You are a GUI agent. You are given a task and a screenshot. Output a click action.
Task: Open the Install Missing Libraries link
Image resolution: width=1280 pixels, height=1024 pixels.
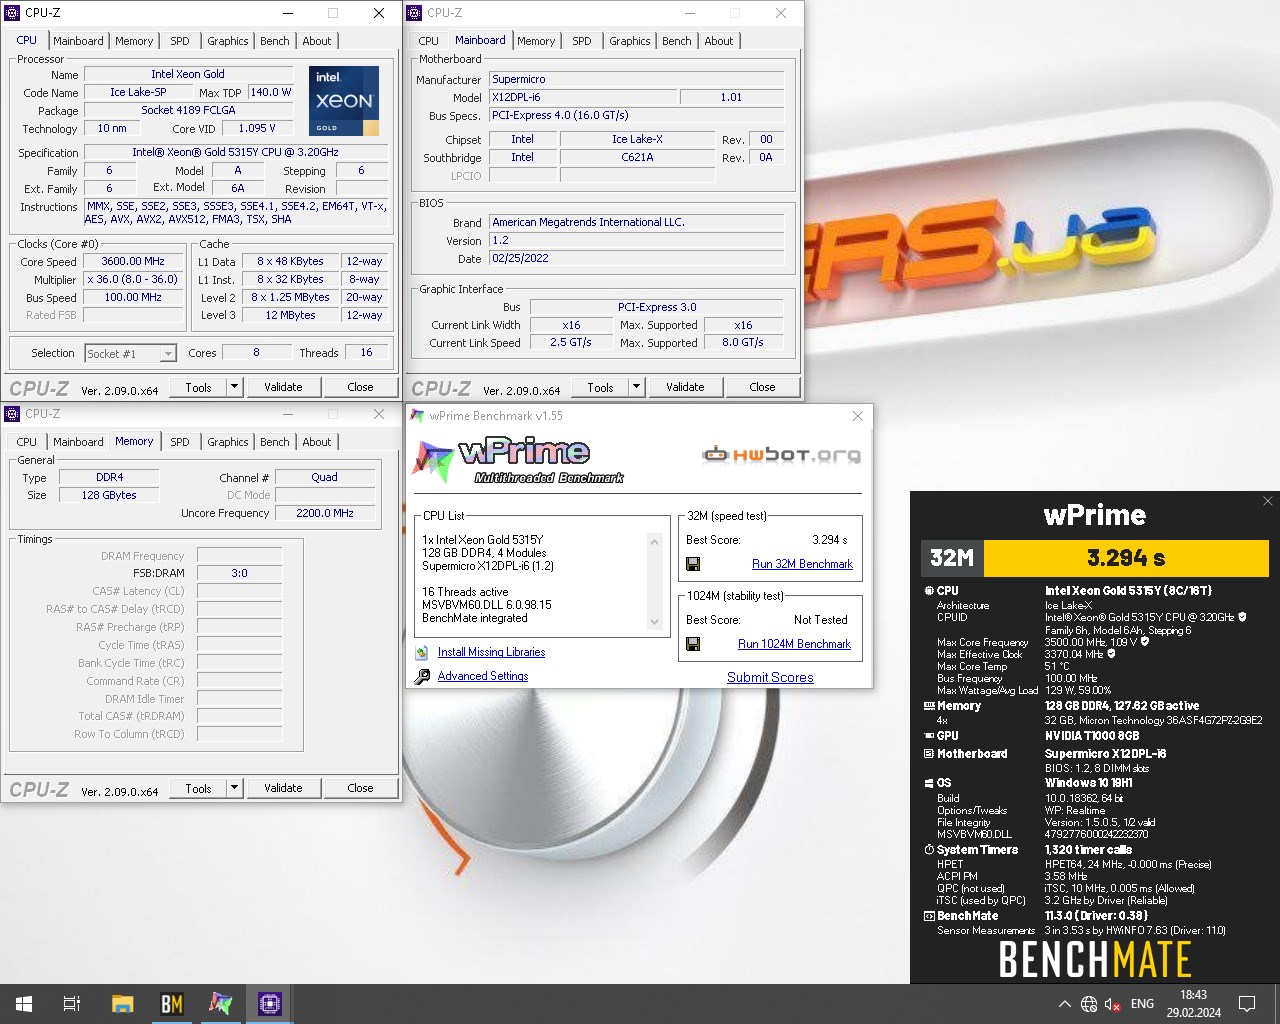[491, 652]
